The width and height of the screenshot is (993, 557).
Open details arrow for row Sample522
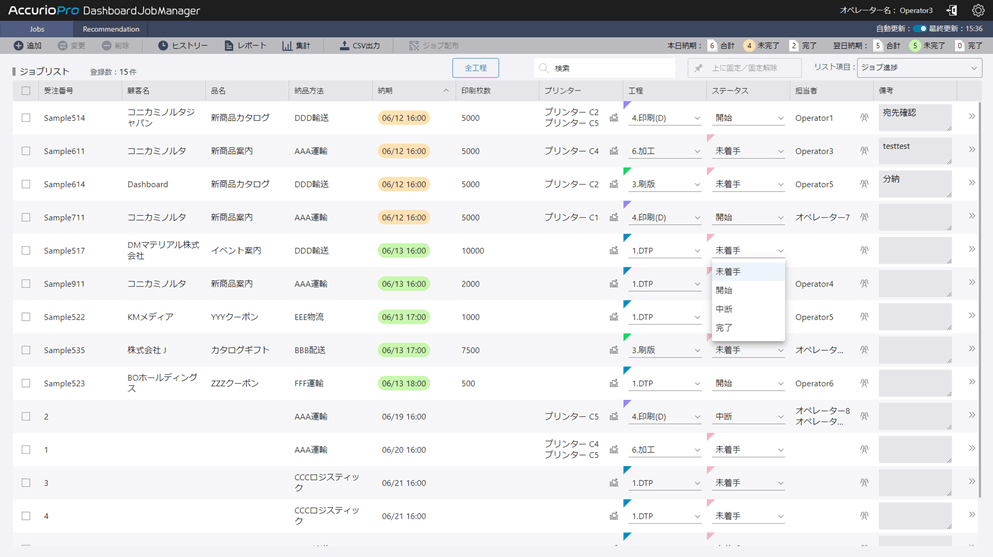[971, 315]
